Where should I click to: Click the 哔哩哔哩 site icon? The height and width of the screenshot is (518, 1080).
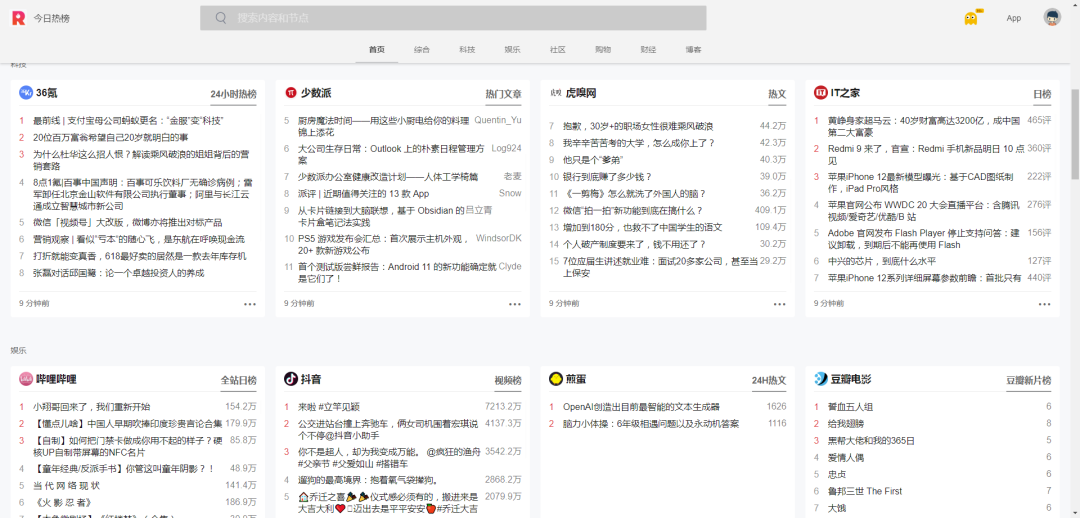point(26,379)
